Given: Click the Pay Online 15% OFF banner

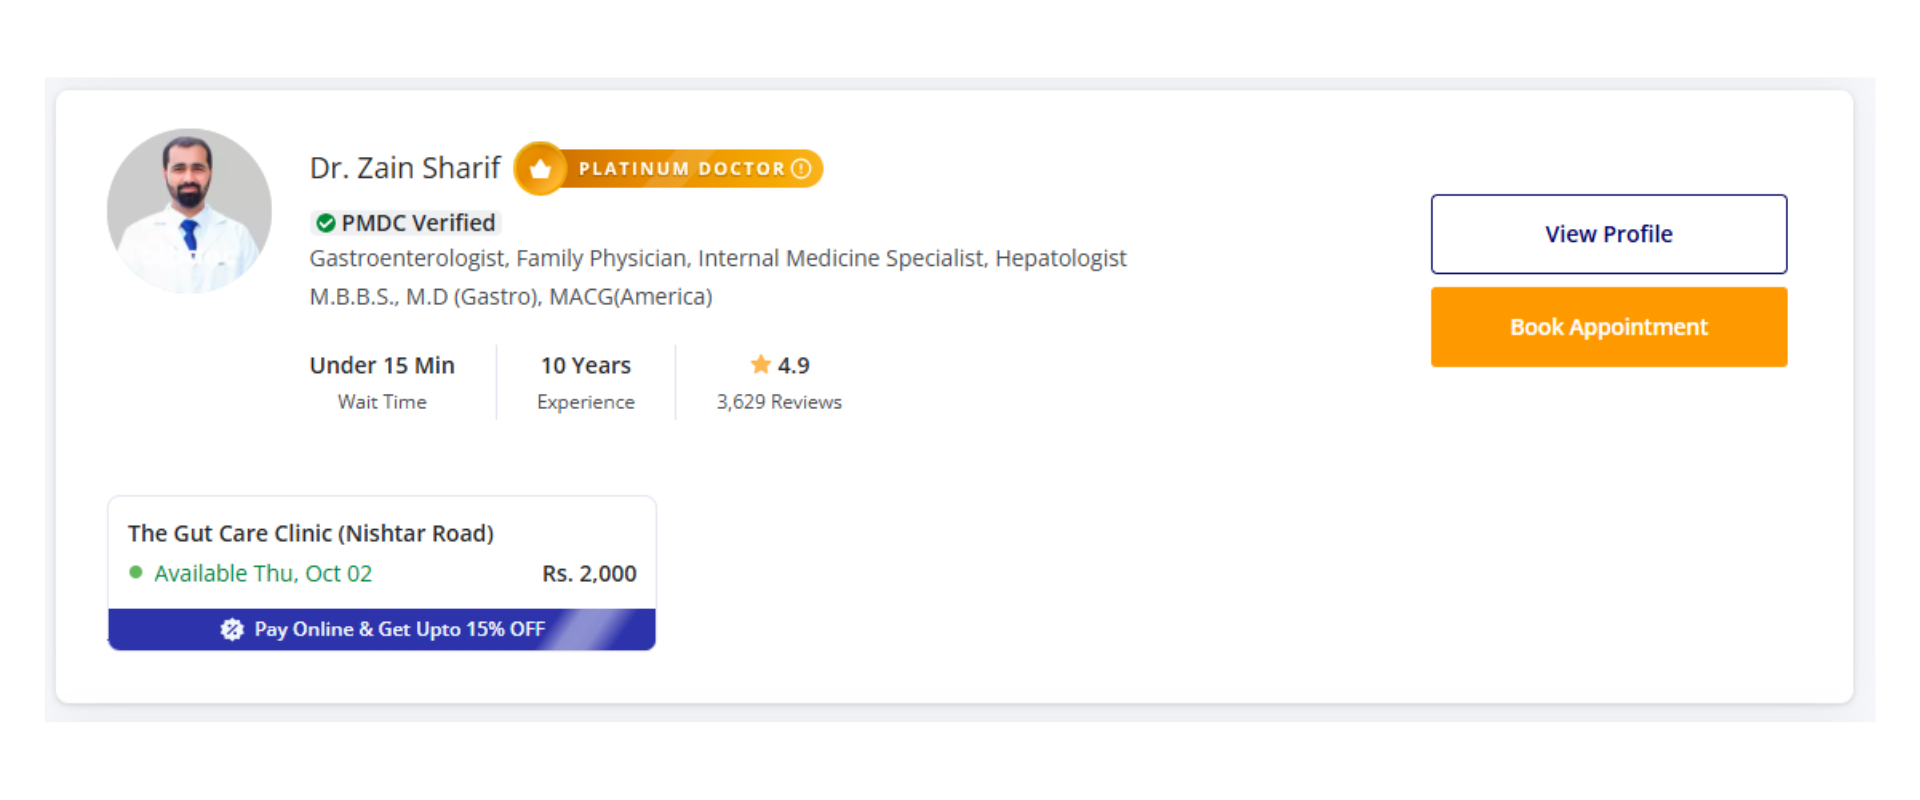Looking at the screenshot, I should click(x=399, y=629).
